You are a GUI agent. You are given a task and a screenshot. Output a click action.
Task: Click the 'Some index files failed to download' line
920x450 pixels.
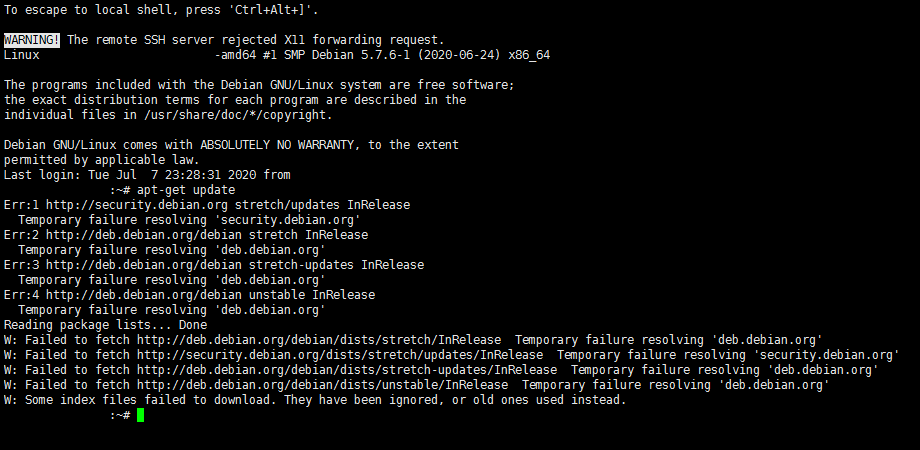[315, 400]
